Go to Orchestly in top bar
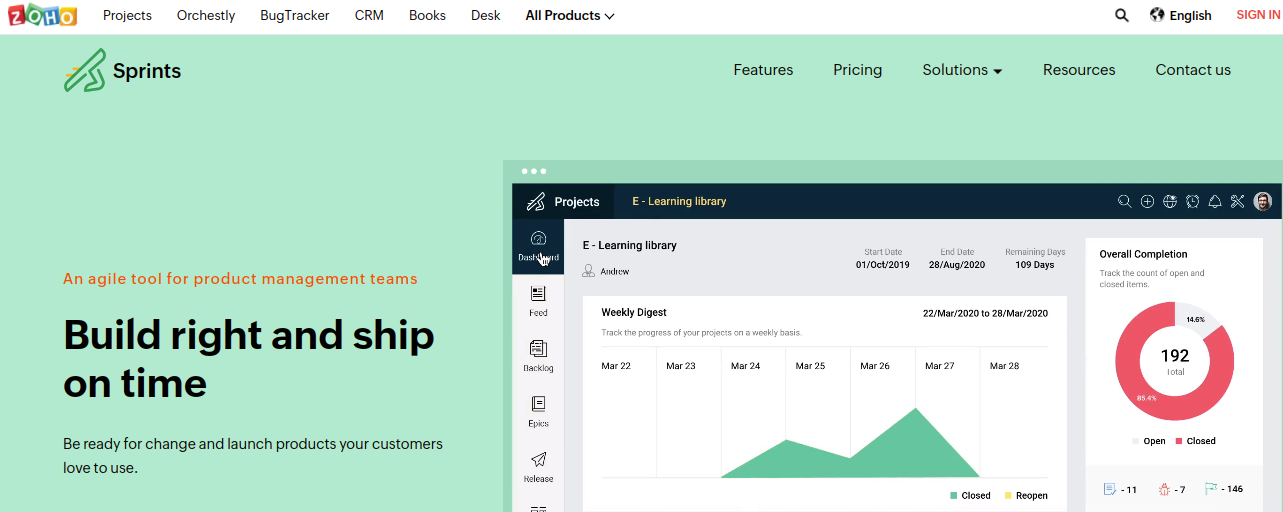 tap(206, 15)
